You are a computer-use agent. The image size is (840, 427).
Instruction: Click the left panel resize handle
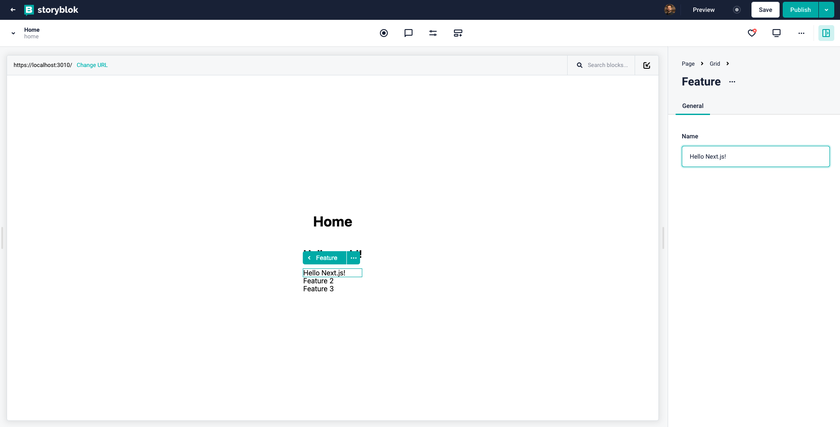pyautogui.click(x=2, y=238)
